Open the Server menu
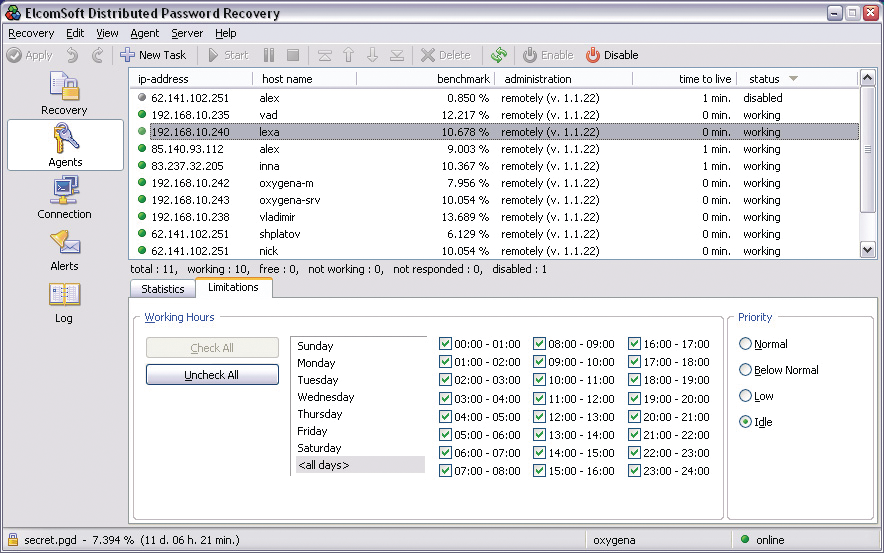 187,33
